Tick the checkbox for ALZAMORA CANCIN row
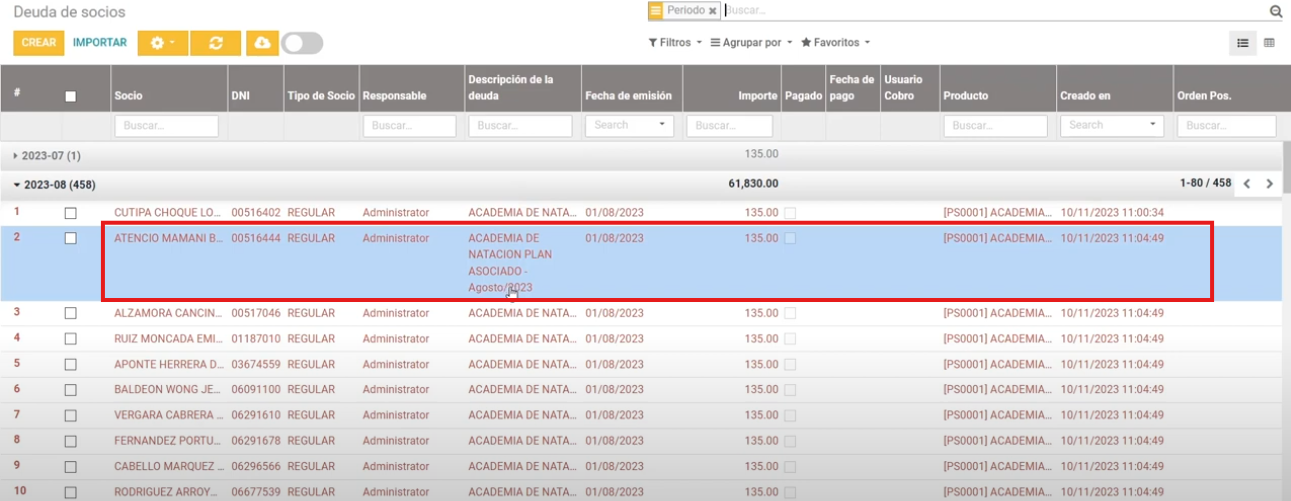 coord(70,313)
